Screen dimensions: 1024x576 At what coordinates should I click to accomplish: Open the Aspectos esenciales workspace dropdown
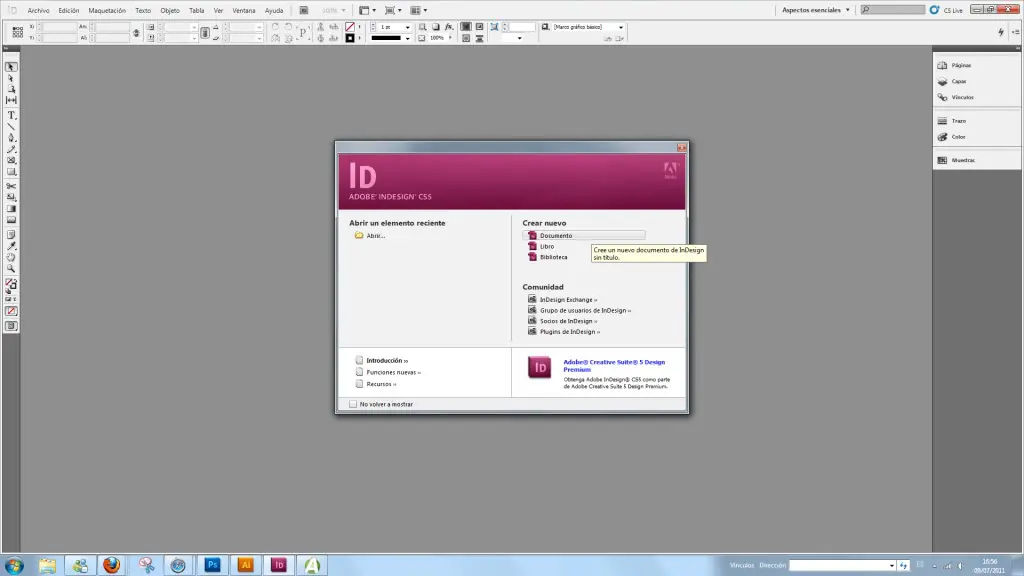(x=816, y=10)
